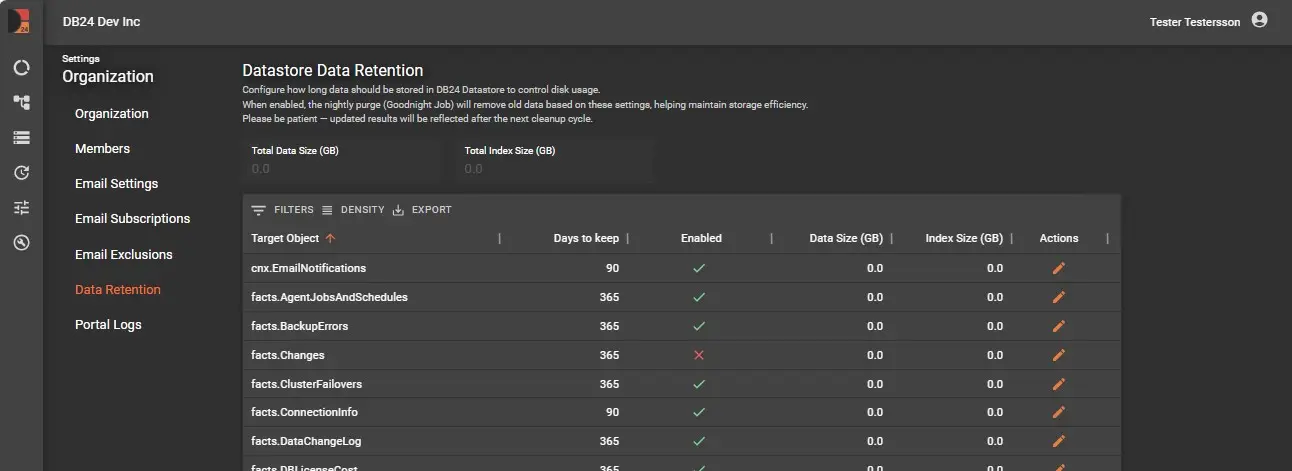Click the pencil icon for facts.Changes
Viewport: 1292px width, 471px height.
coord(1059,355)
